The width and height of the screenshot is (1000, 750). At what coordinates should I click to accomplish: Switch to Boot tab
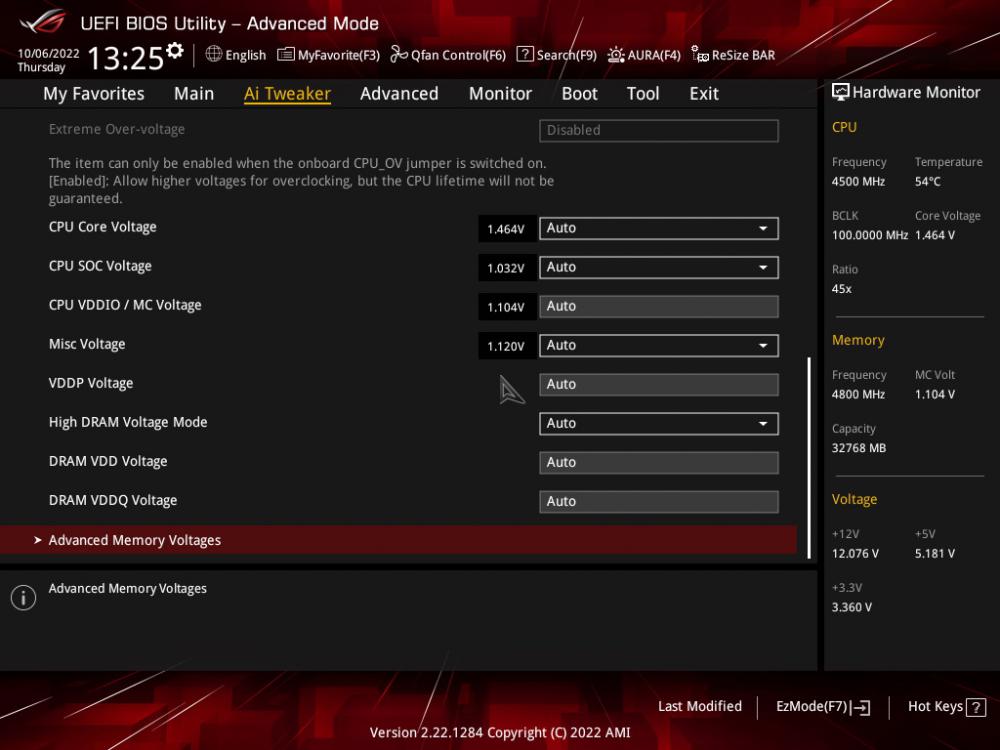(579, 94)
